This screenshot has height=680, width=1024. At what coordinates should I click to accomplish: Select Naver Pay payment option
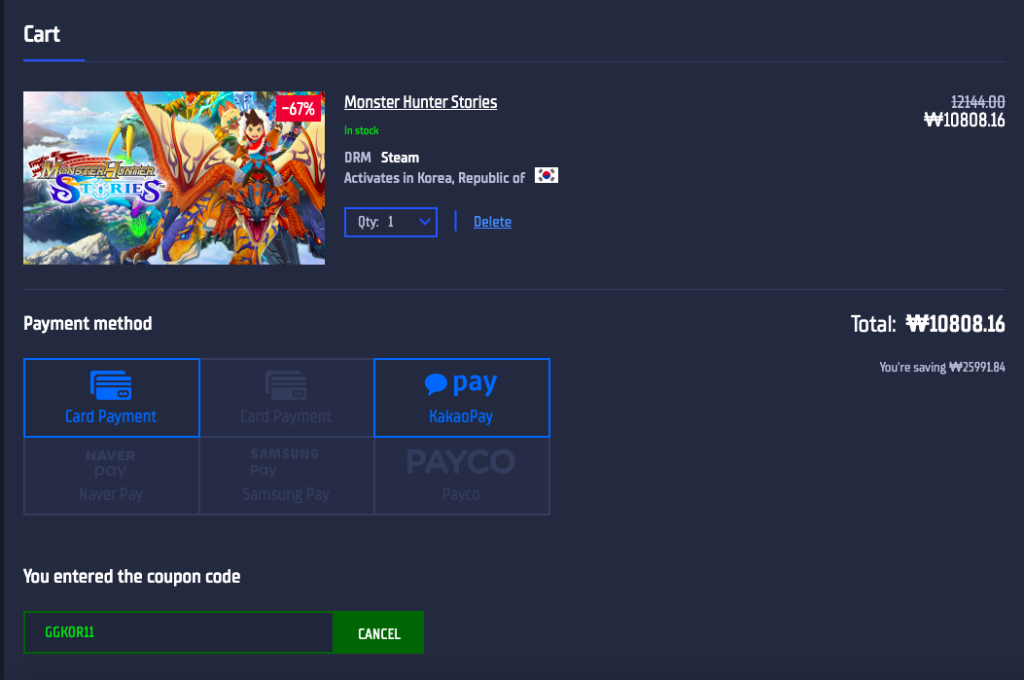pyautogui.click(x=111, y=476)
